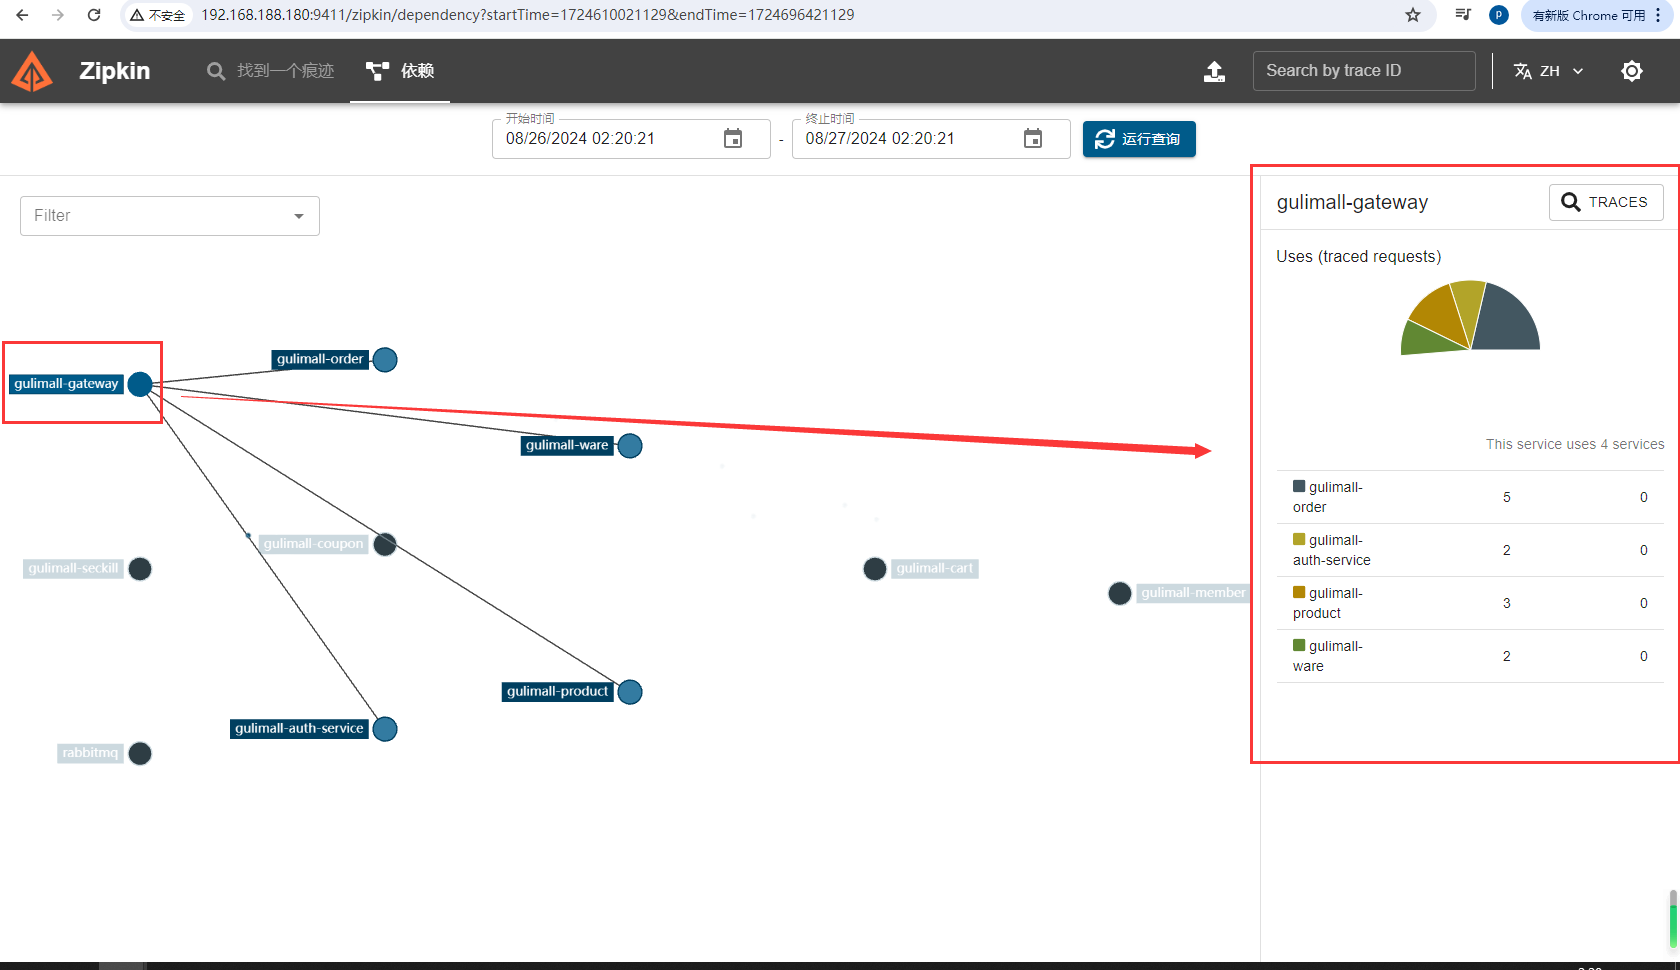Click the gulimall-coupon graph label
The width and height of the screenshot is (1680, 970).
coord(313,544)
